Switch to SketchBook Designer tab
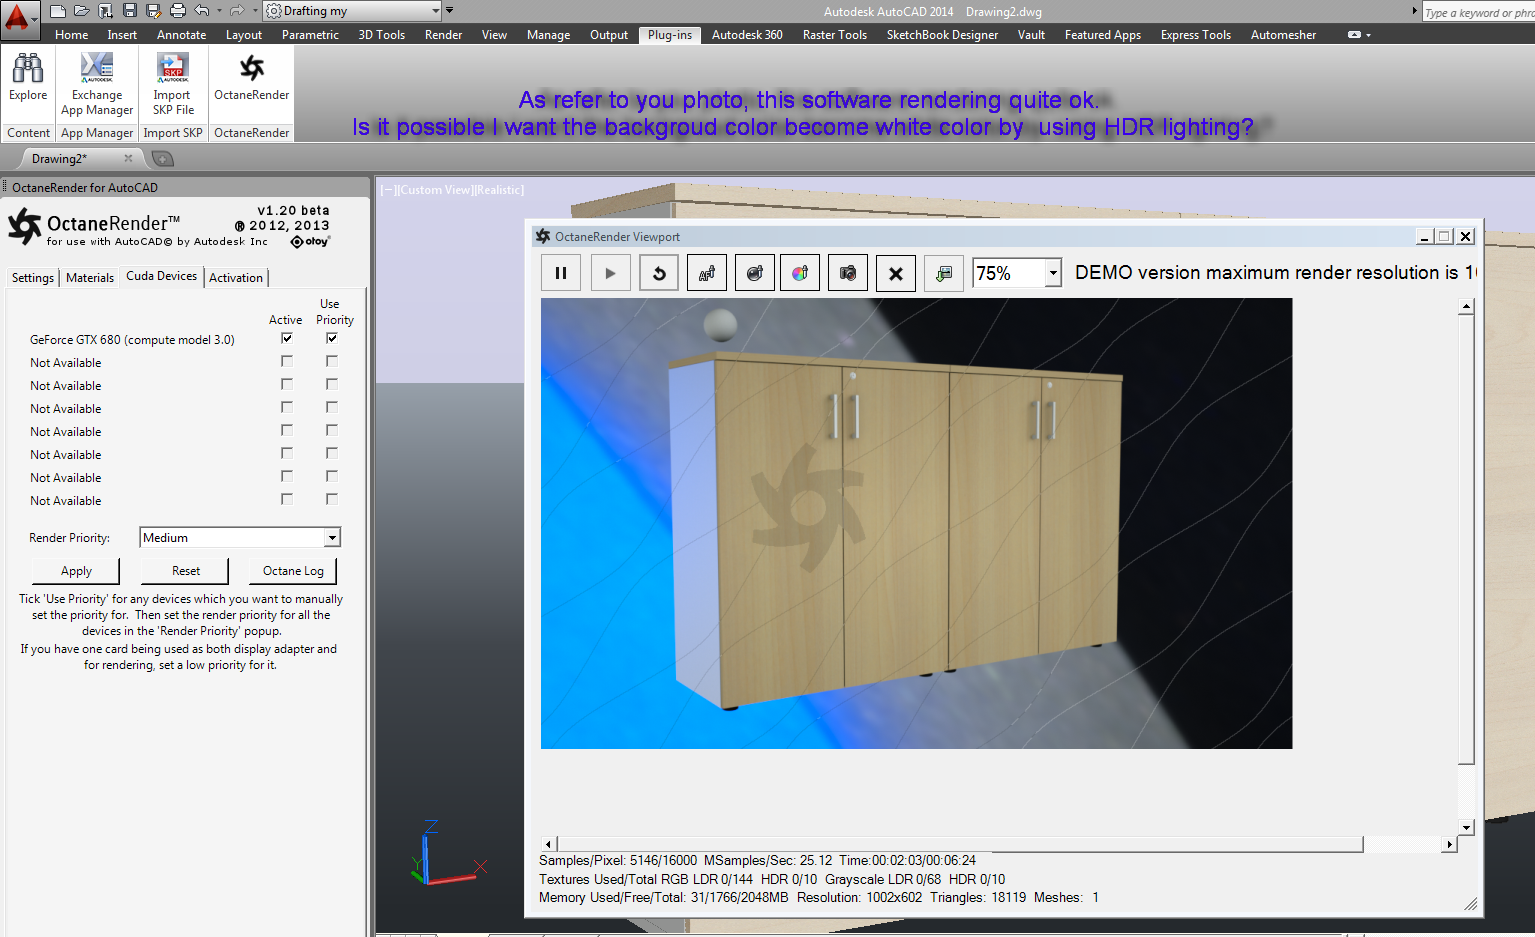 tap(942, 35)
